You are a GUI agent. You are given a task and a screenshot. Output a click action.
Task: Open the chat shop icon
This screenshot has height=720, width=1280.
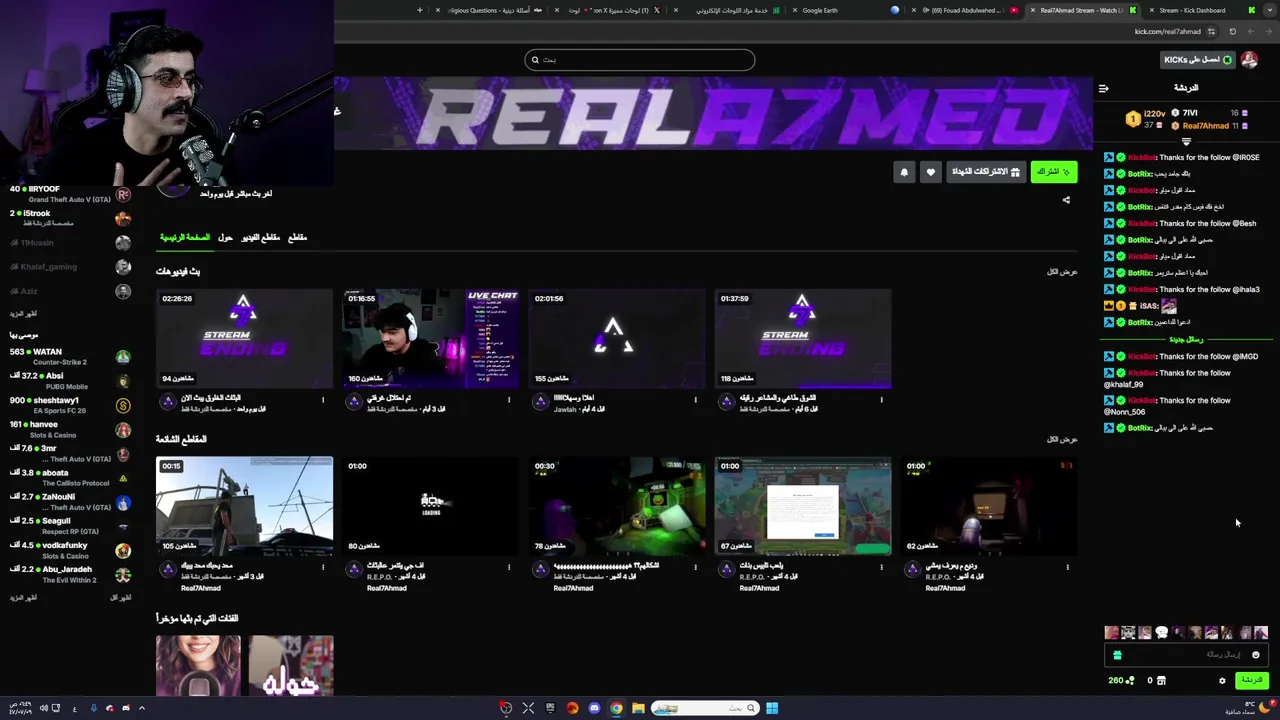tap(1161, 680)
